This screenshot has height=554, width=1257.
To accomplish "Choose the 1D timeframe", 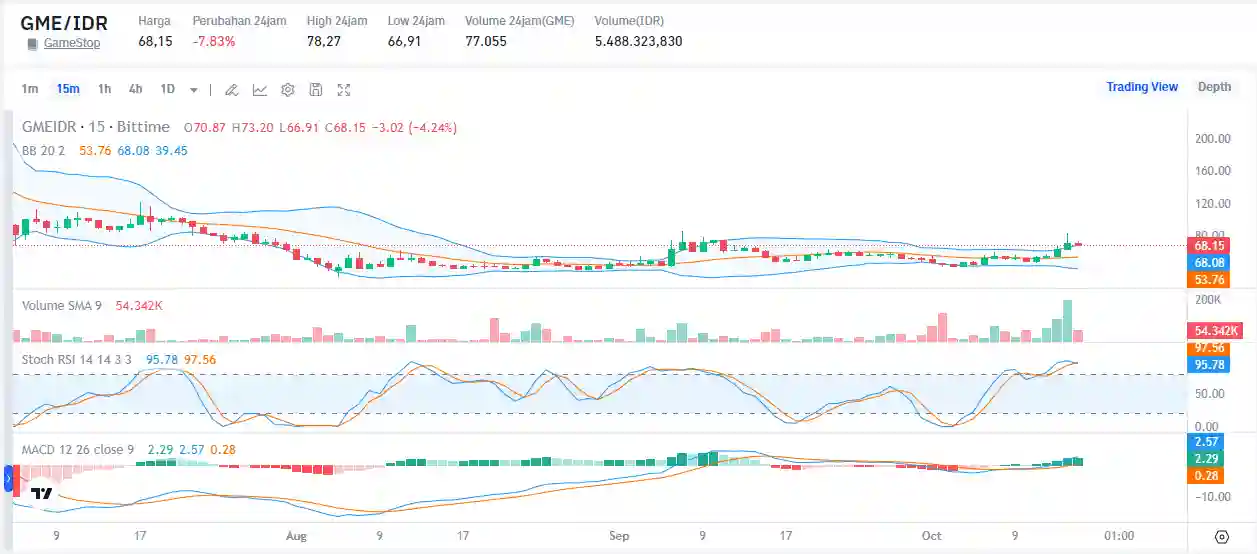I will (167, 89).
